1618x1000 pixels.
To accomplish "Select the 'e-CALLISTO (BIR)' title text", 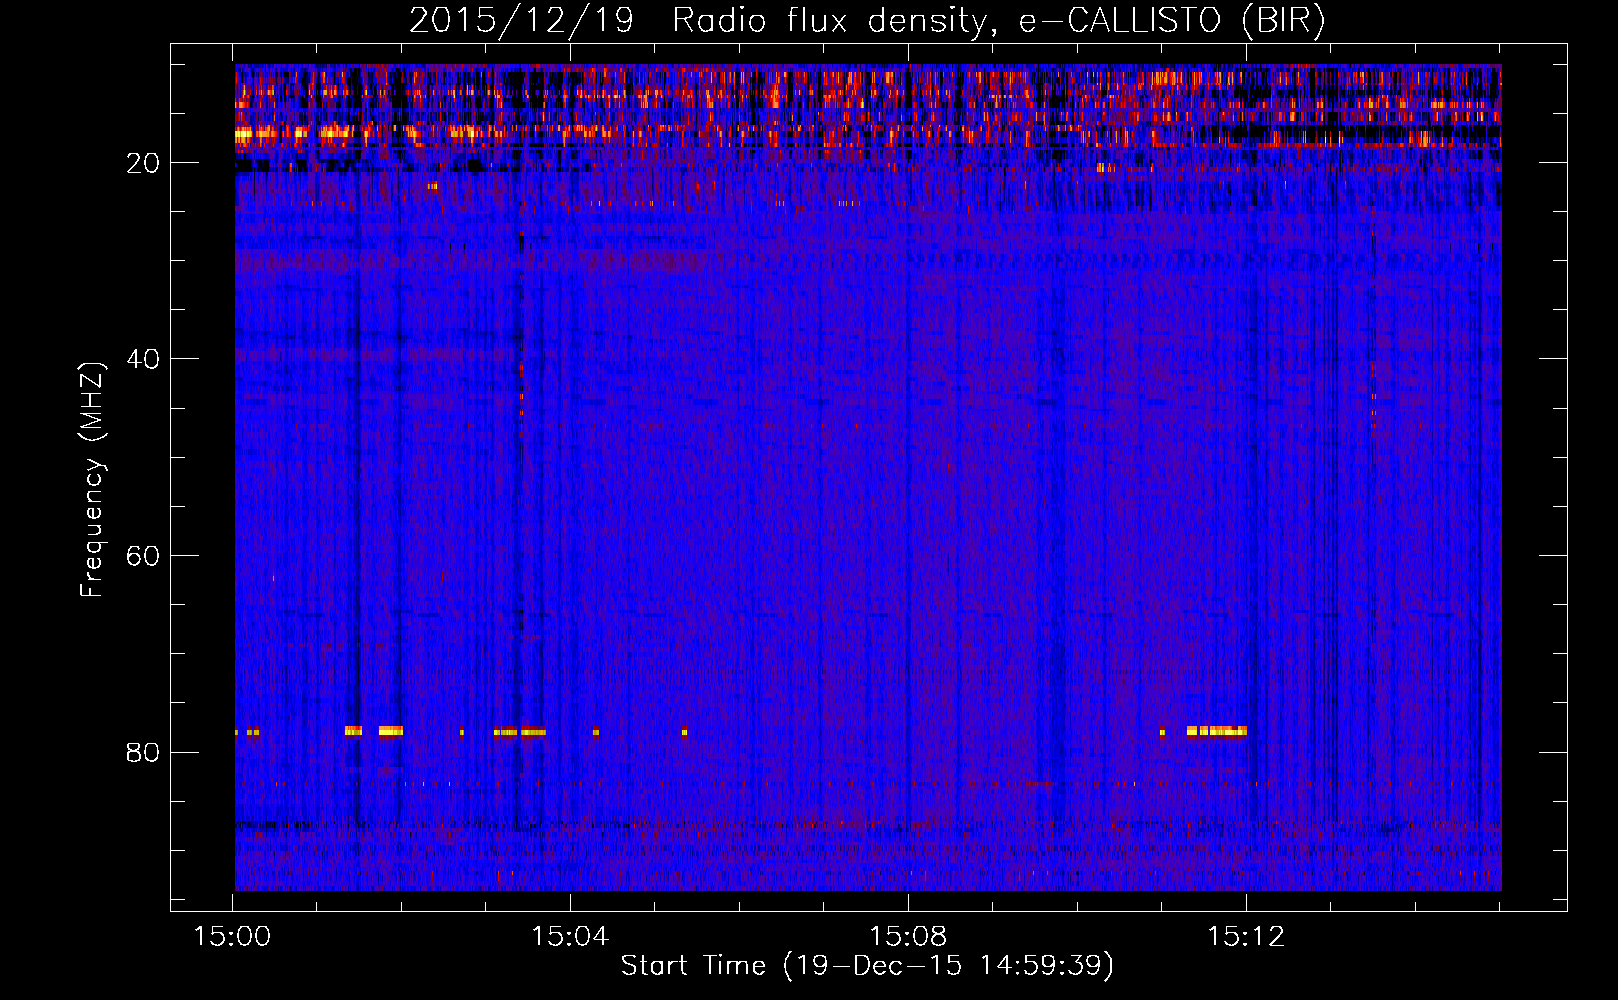I will (x=1172, y=21).
